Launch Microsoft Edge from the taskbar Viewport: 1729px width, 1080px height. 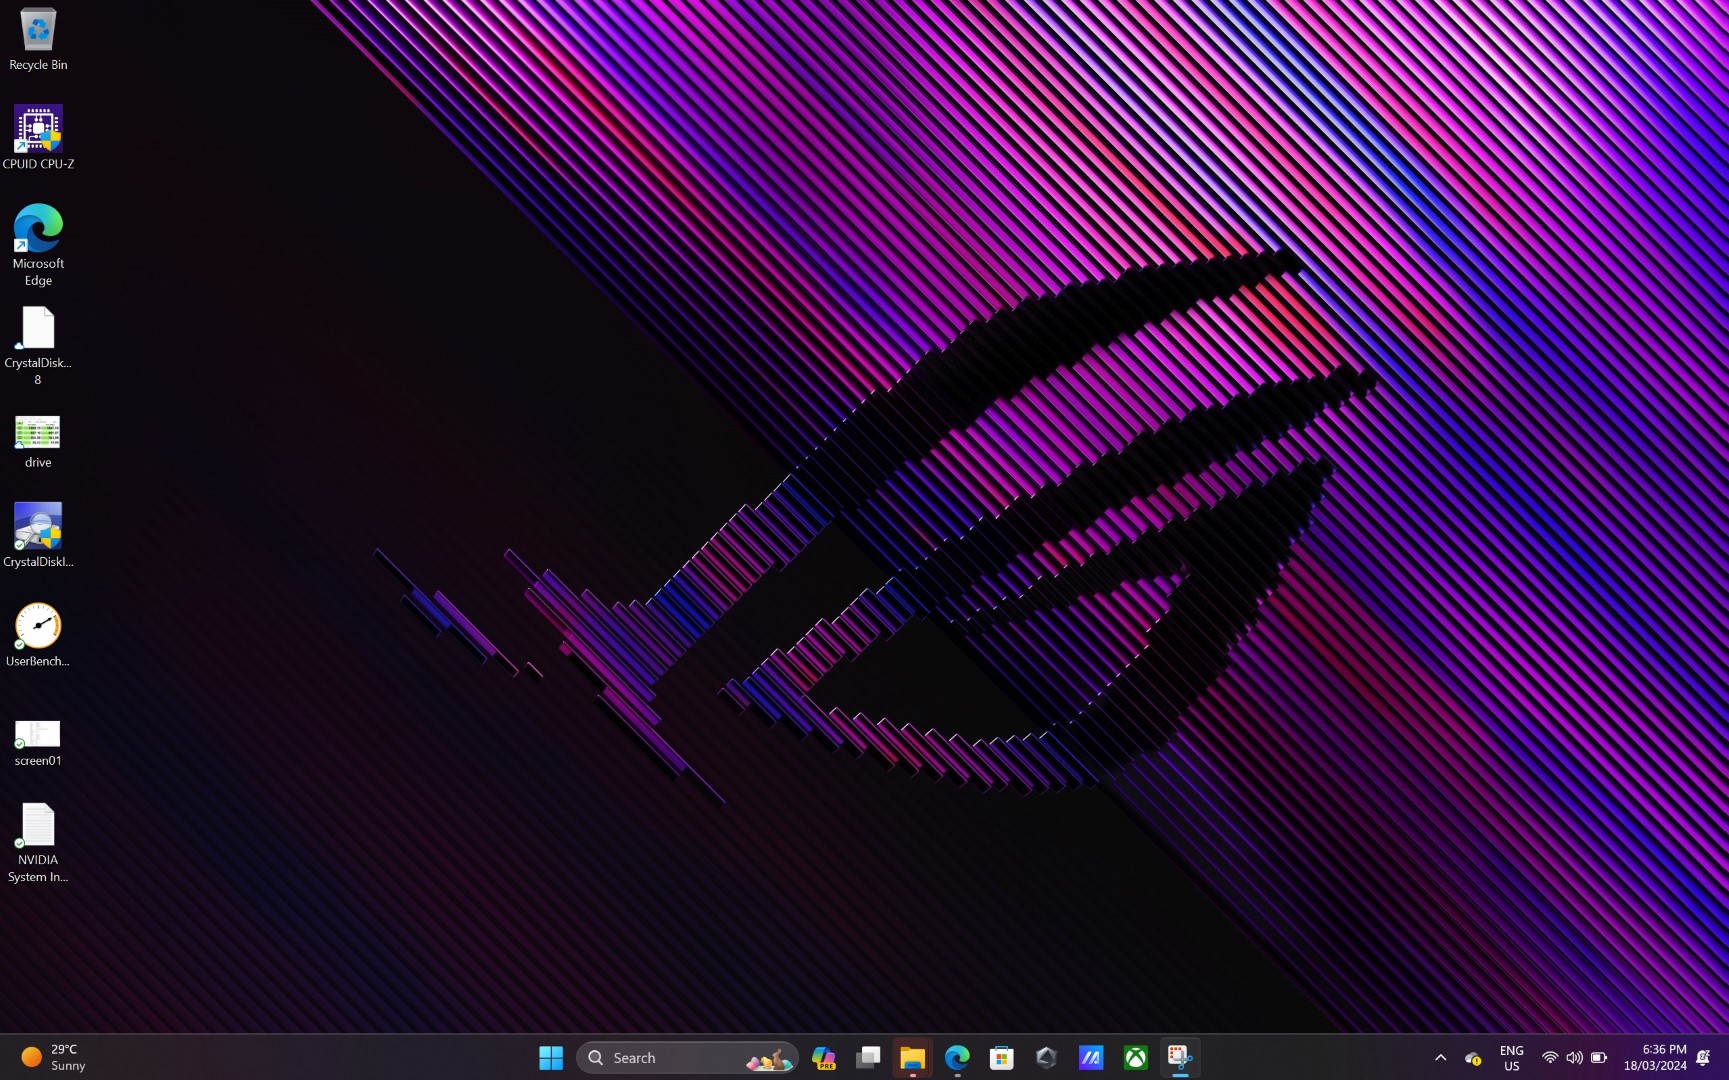click(957, 1057)
